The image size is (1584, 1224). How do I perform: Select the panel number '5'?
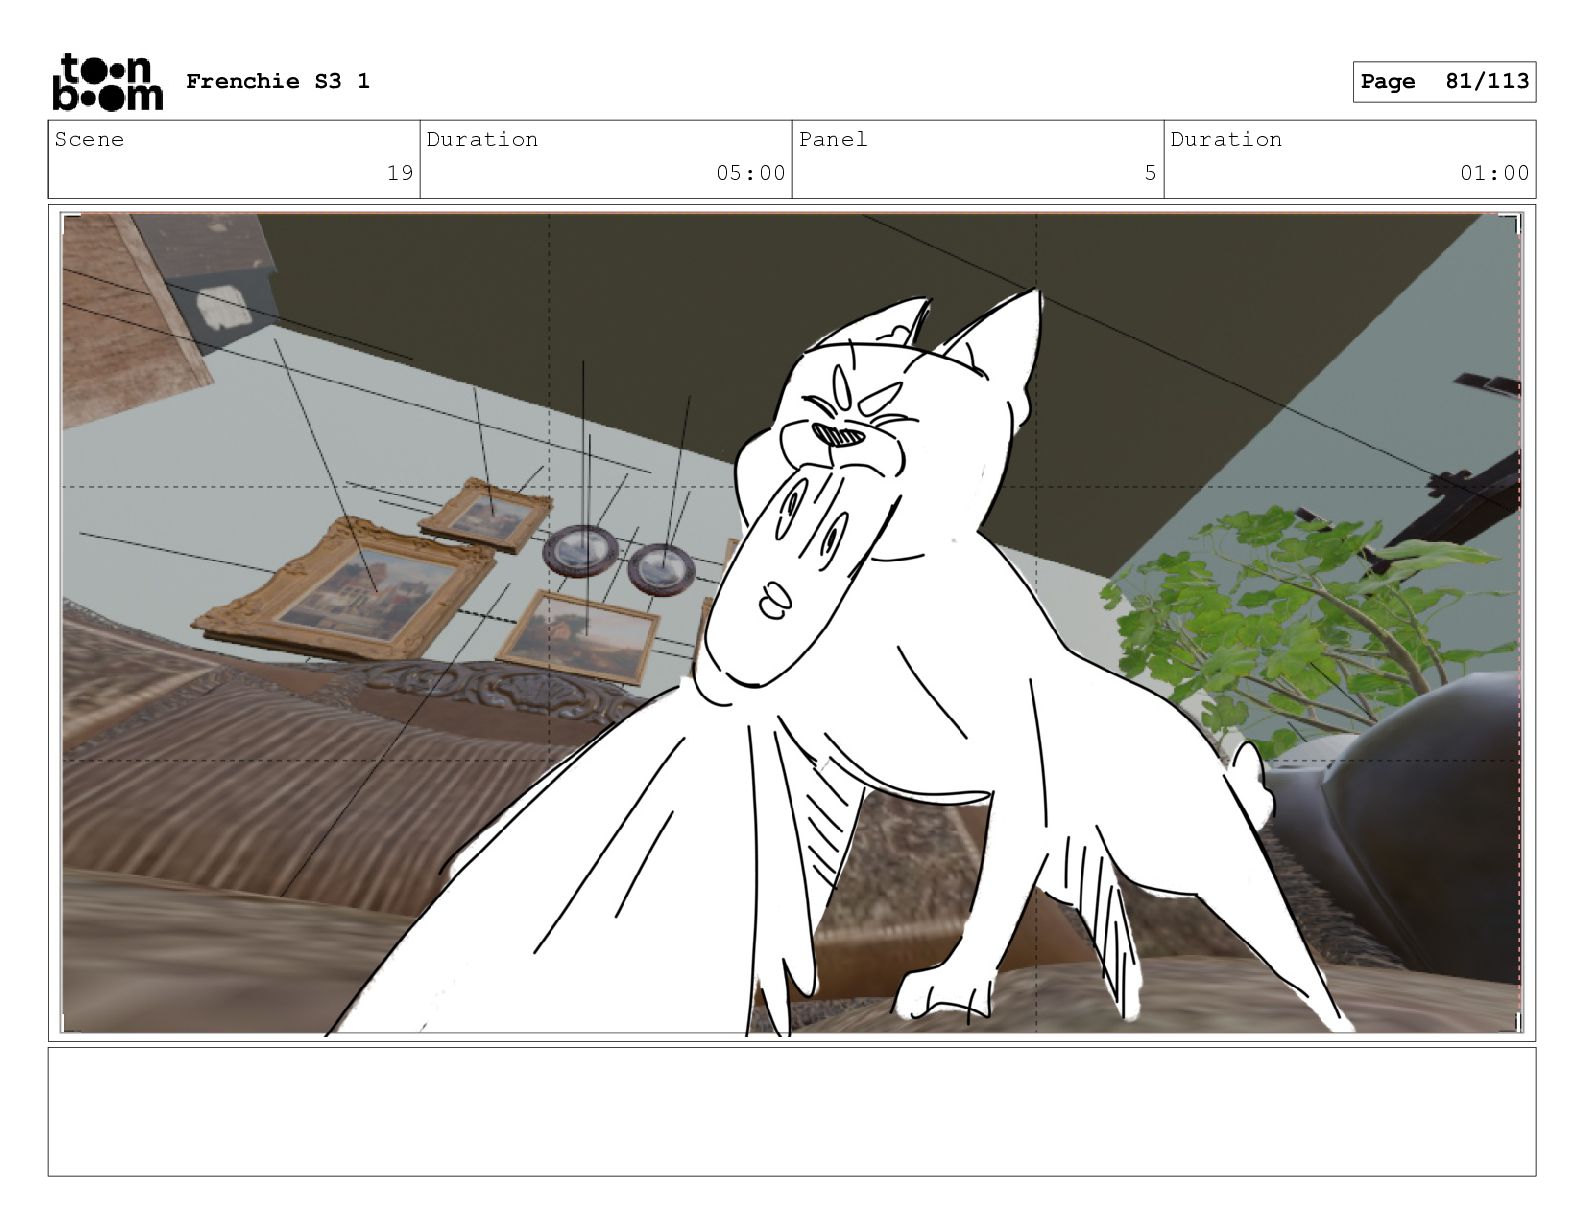1150,173
